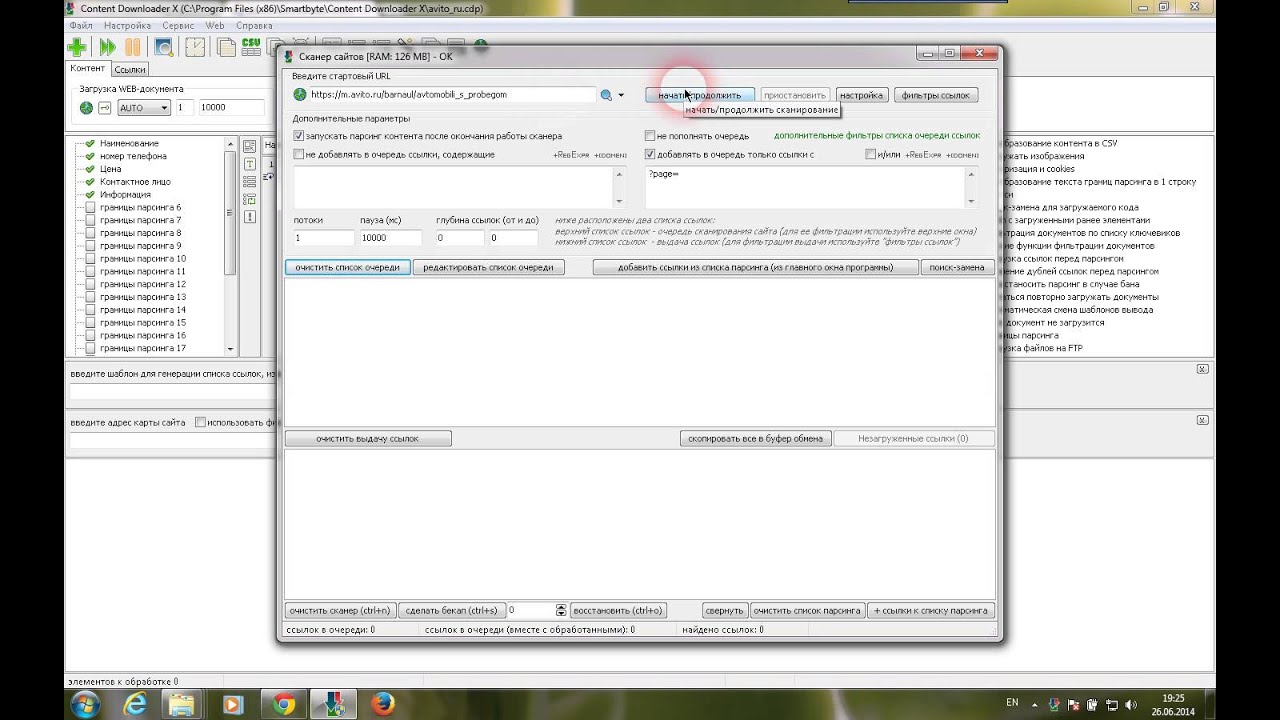Click the green plus add-project toolbar icon
Screen dimensions: 1280x720
point(77,46)
